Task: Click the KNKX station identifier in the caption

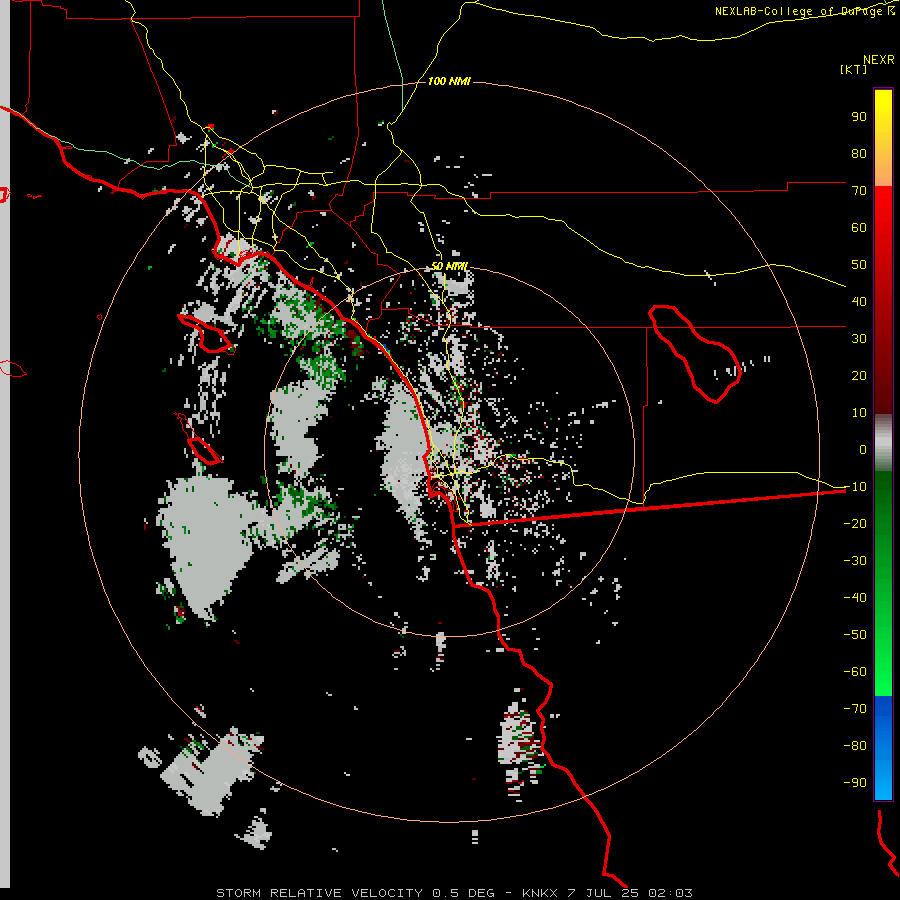Action: click(540, 893)
